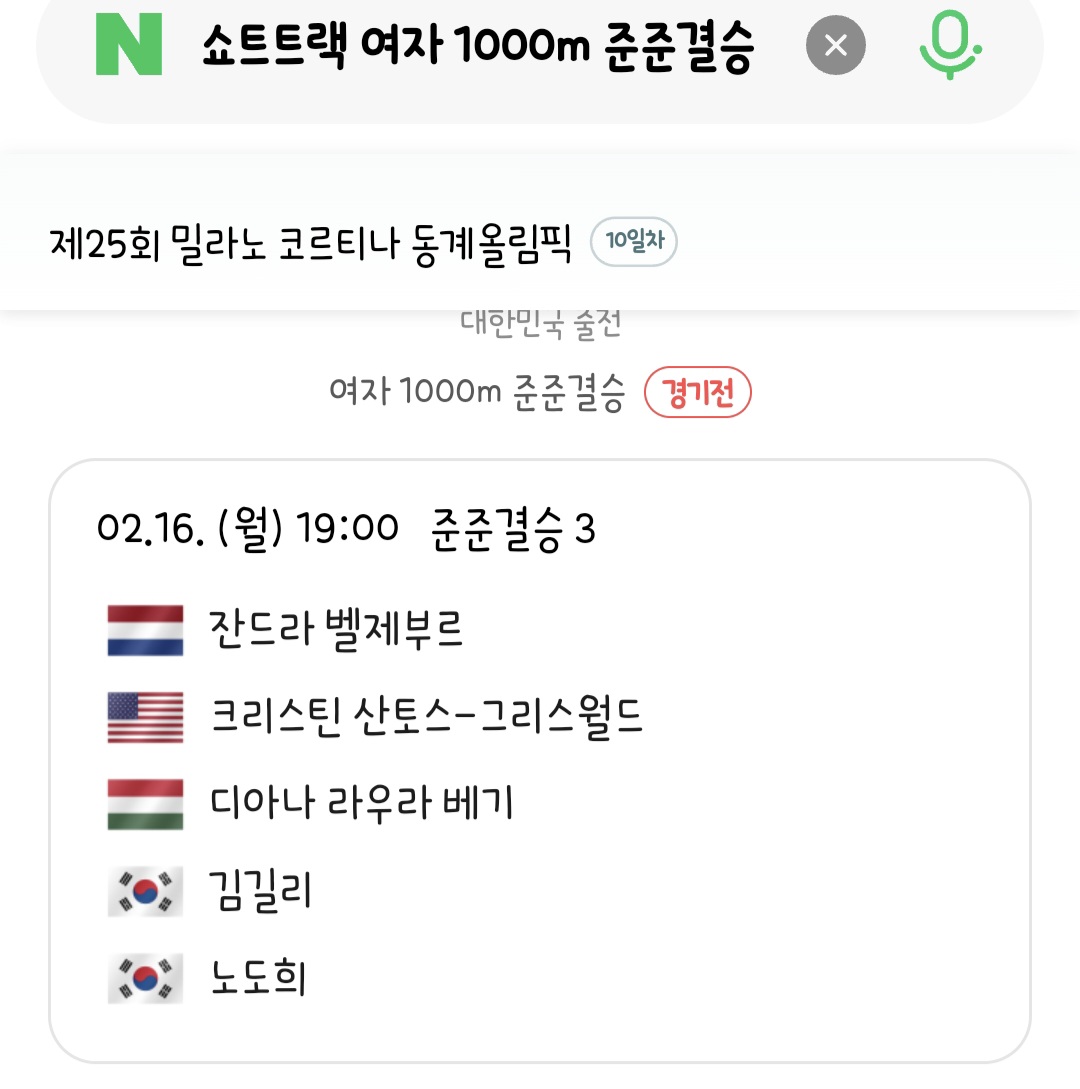The width and height of the screenshot is (1080, 1089).
Task: Select the 여자 1000m 준준결승 label
Action: coord(477,393)
